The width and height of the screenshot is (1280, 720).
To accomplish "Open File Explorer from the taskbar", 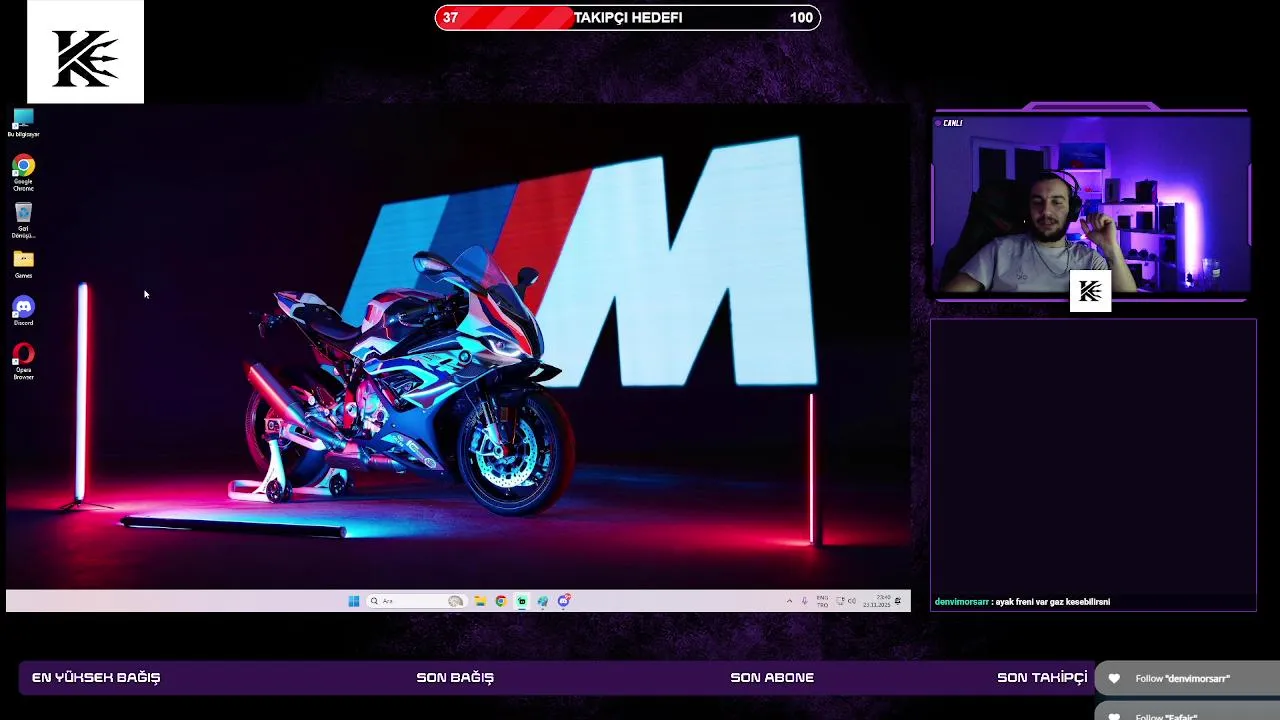I will click(x=481, y=601).
